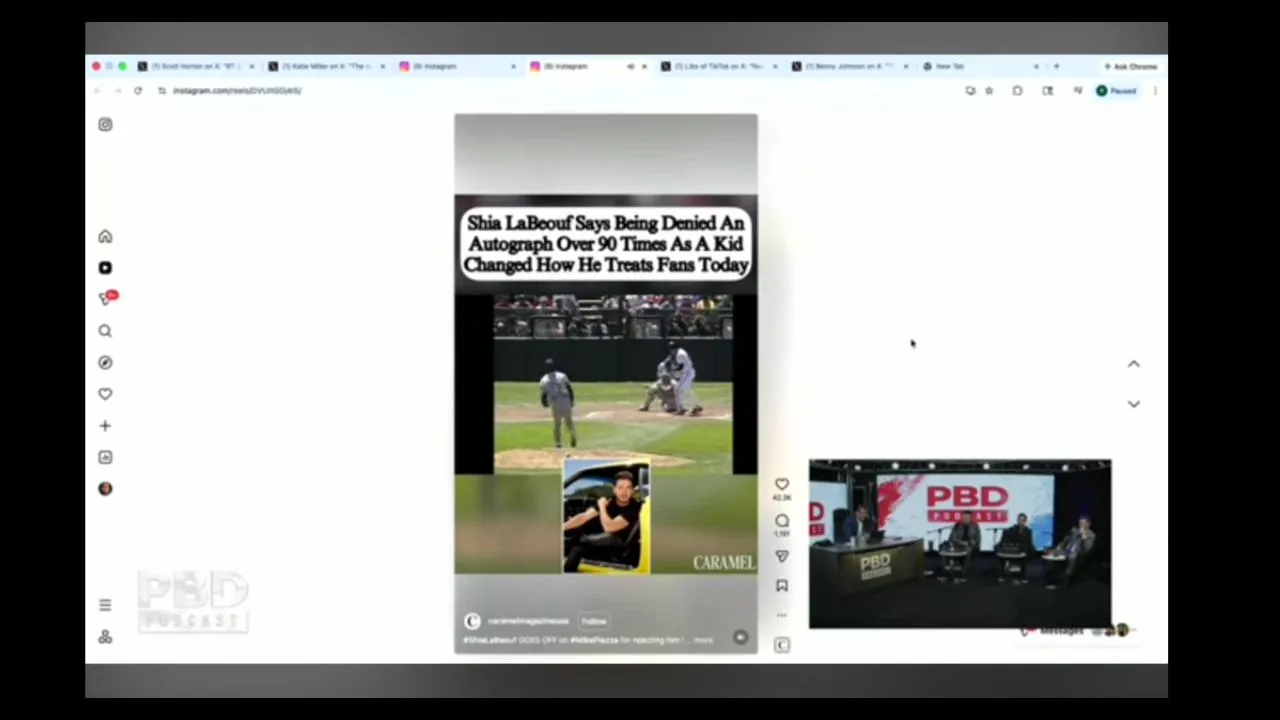Image resolution: width=1280 pixels, height=720 pixels.
Task: Go to Instagram Home from the sidebar
Action: pos(105,237)
